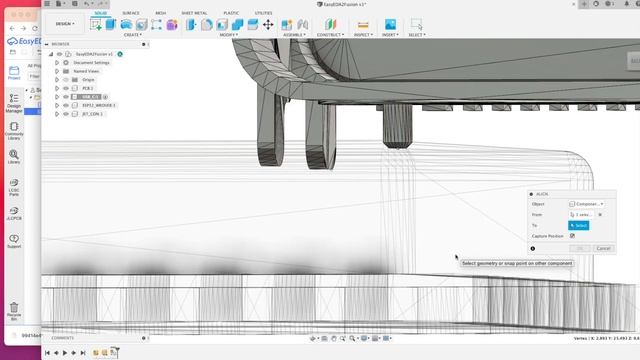Viewport: 640px width, 360px height.
Task: Select the Create Sketch tool
Action: tap(96, 24)
